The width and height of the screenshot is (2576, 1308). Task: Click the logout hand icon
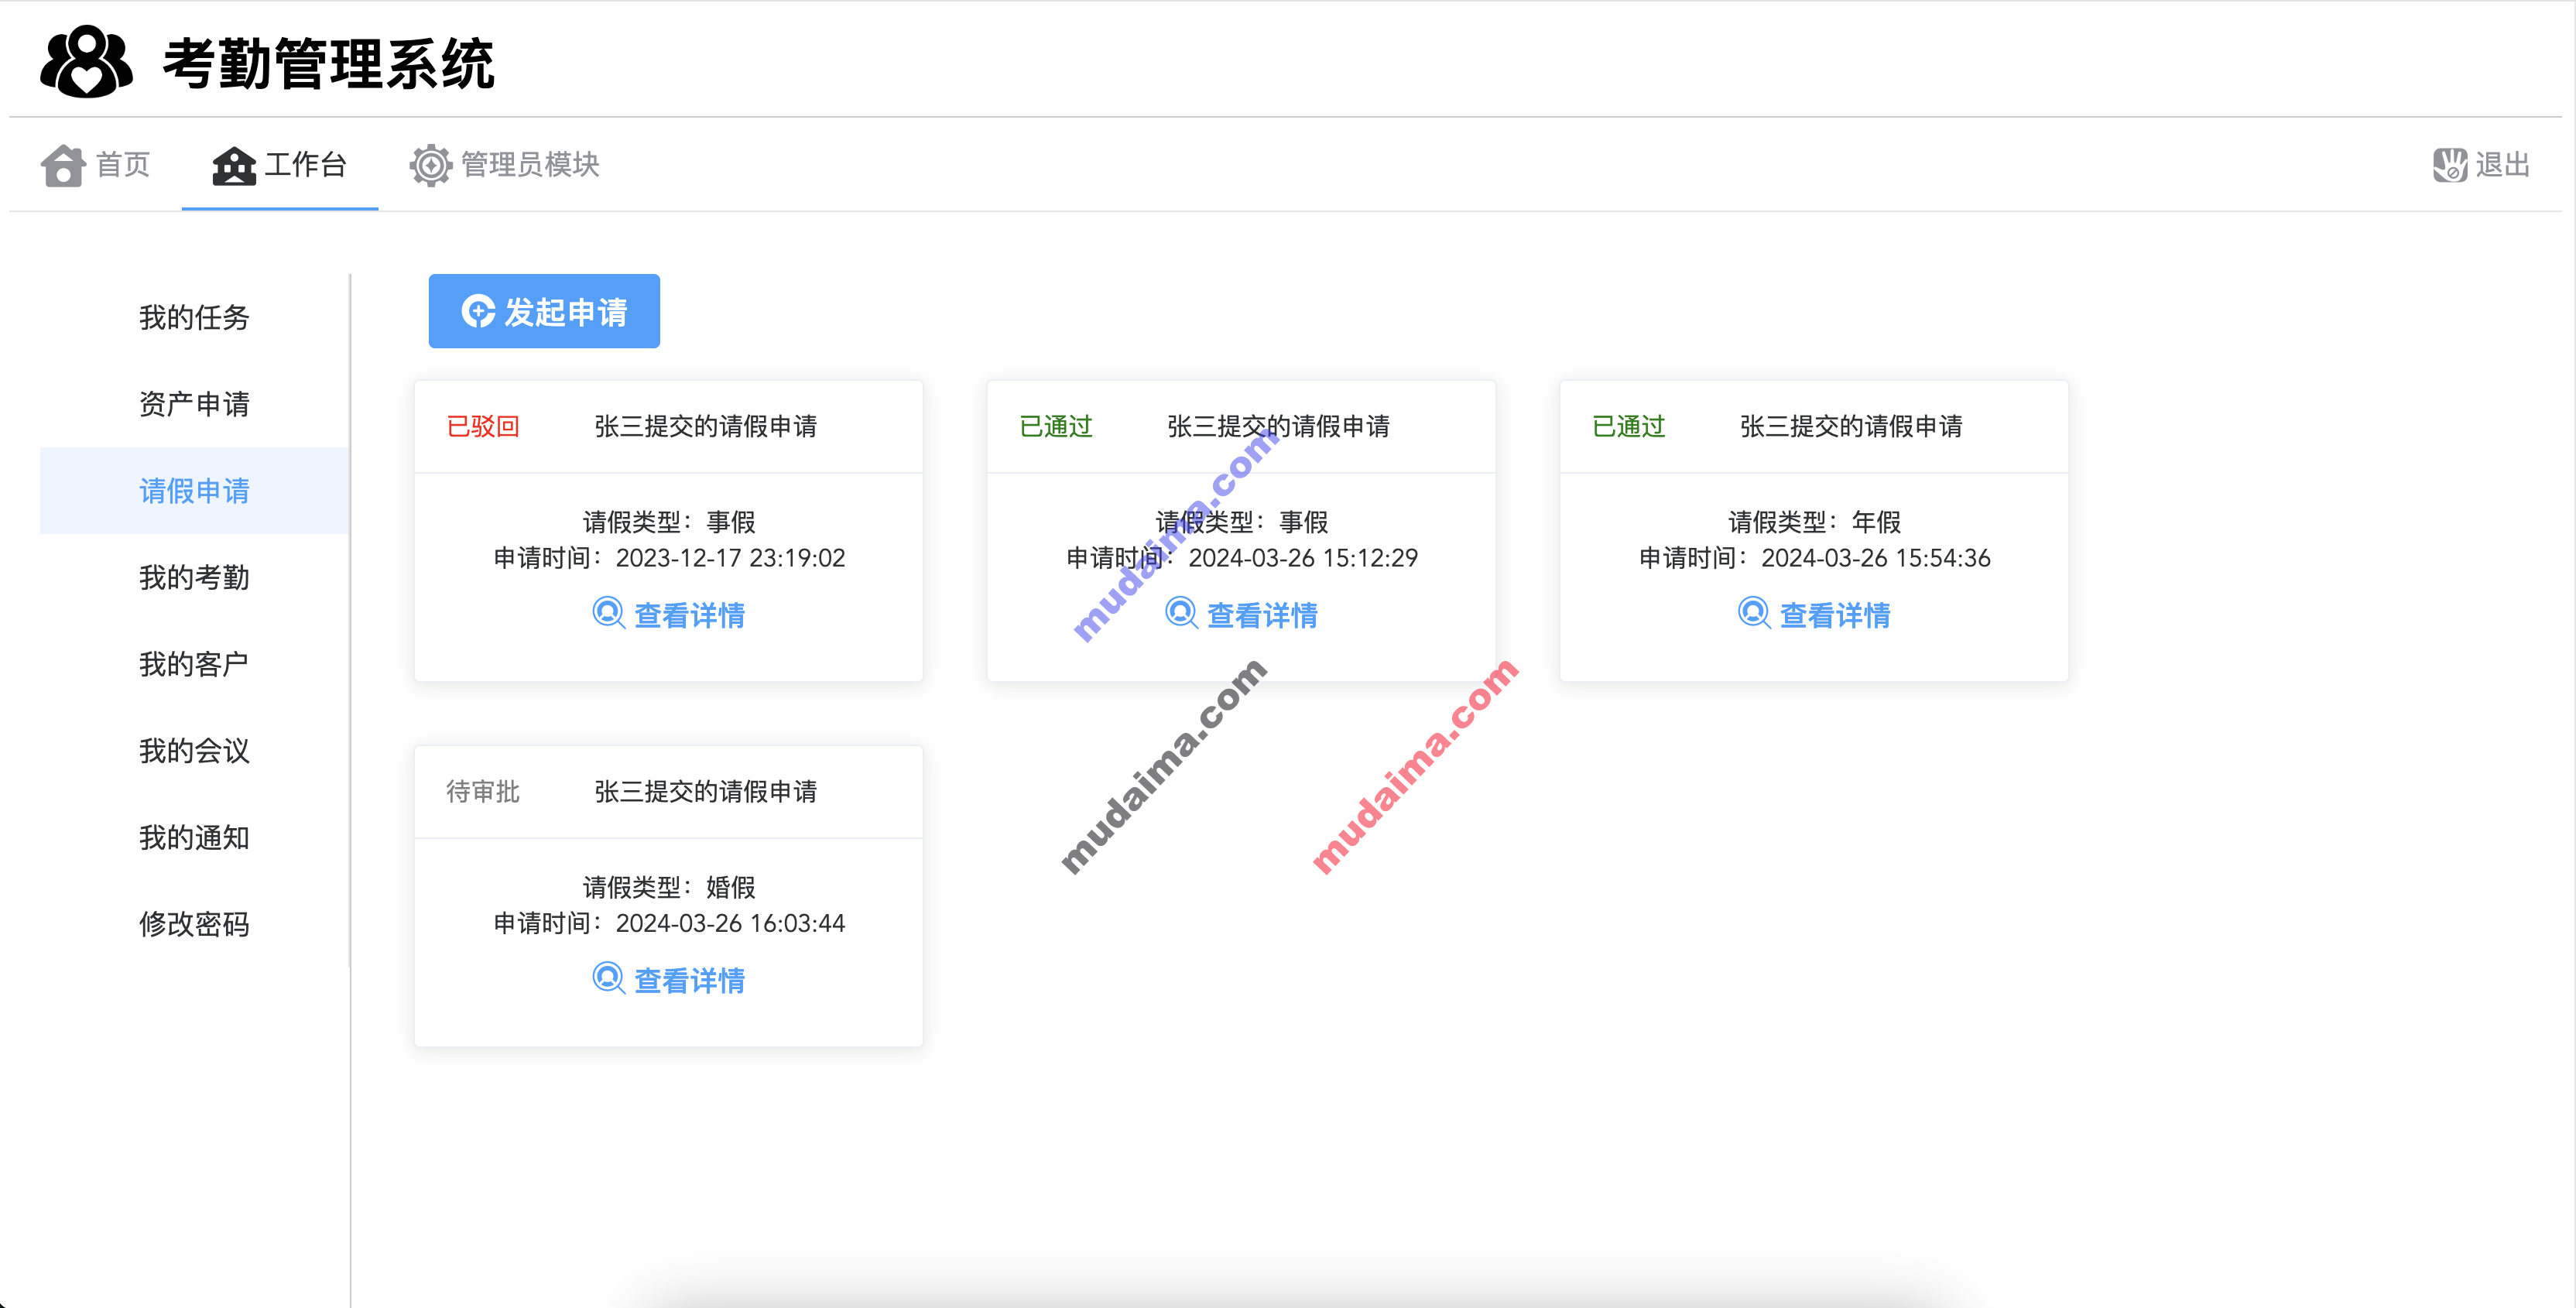click(x=2450, y=165)
